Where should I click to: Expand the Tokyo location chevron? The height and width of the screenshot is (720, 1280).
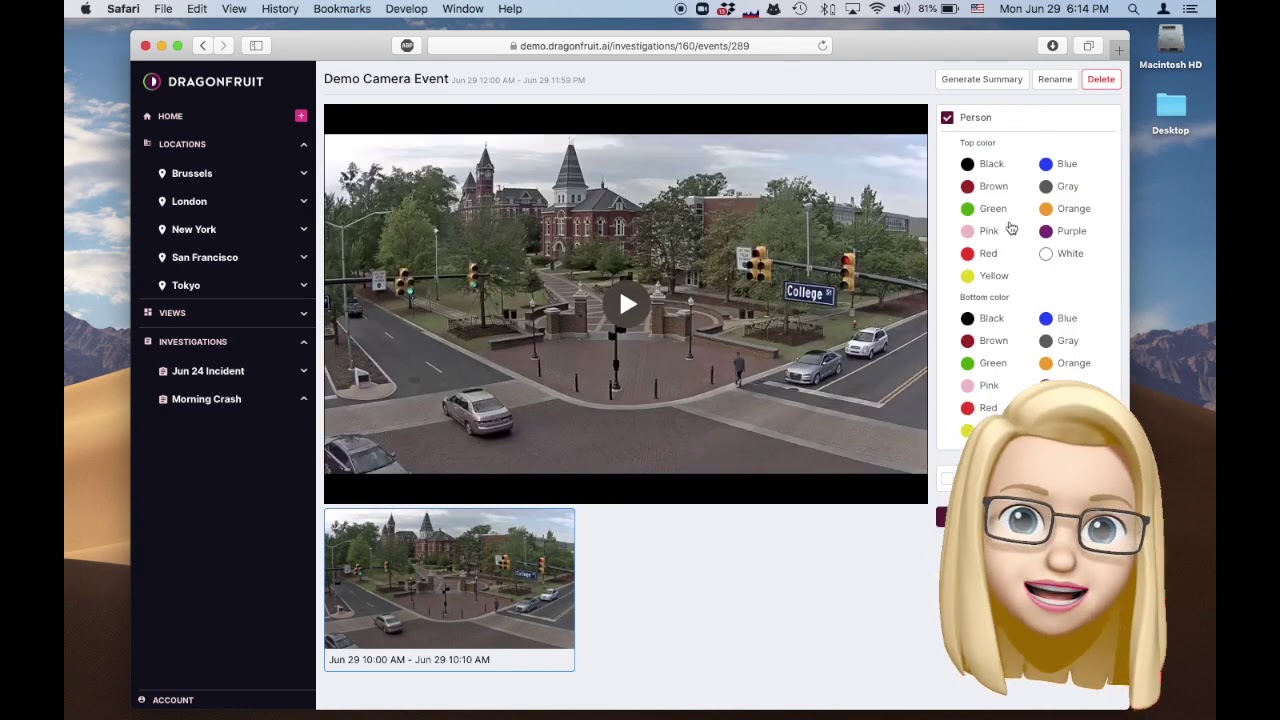click(303, 285)
